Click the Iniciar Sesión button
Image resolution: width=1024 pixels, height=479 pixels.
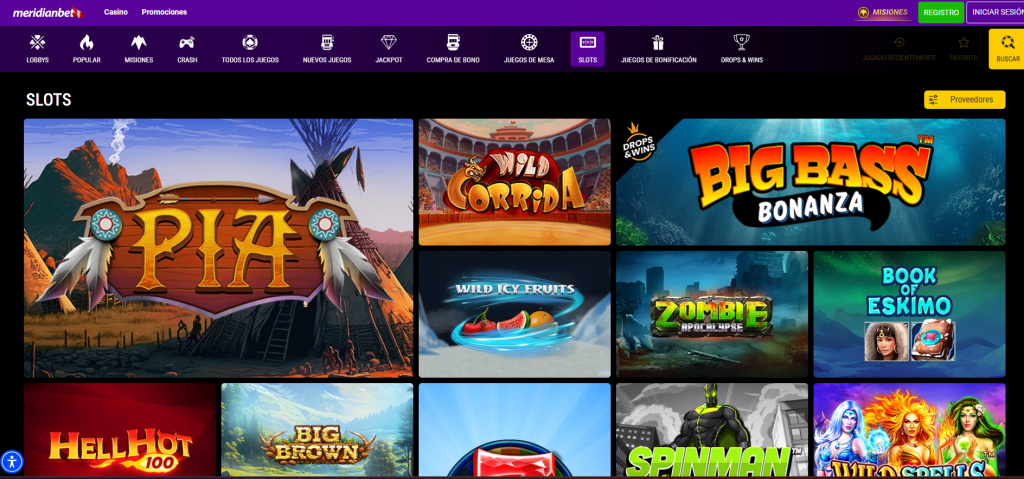(x=996, y=12)
